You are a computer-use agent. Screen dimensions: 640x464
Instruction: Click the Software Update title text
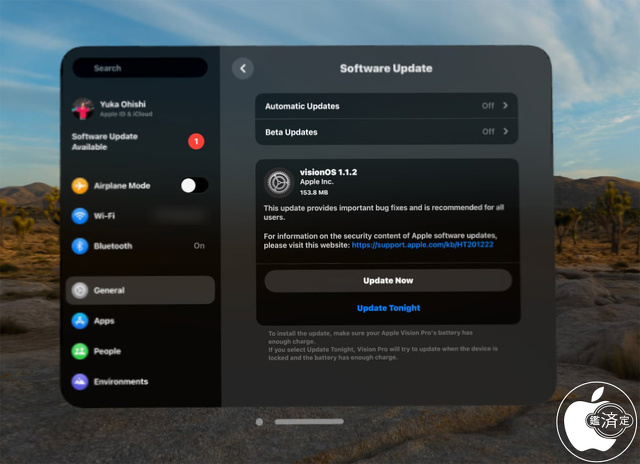386,69
